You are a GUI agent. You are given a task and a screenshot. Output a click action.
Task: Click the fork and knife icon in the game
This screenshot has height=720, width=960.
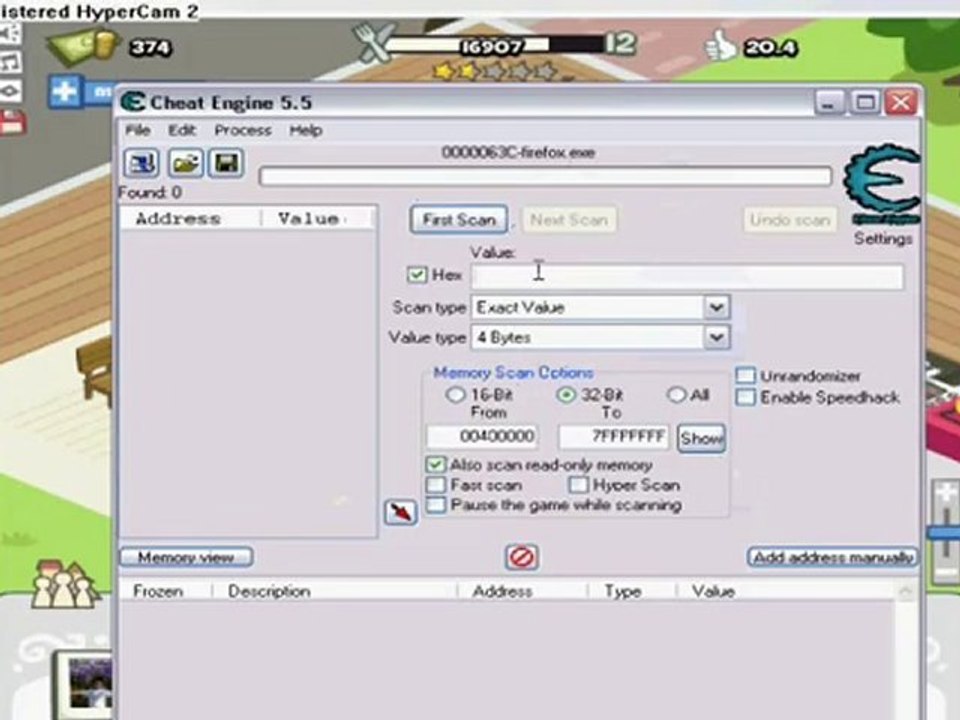click(x=374, y=43)
